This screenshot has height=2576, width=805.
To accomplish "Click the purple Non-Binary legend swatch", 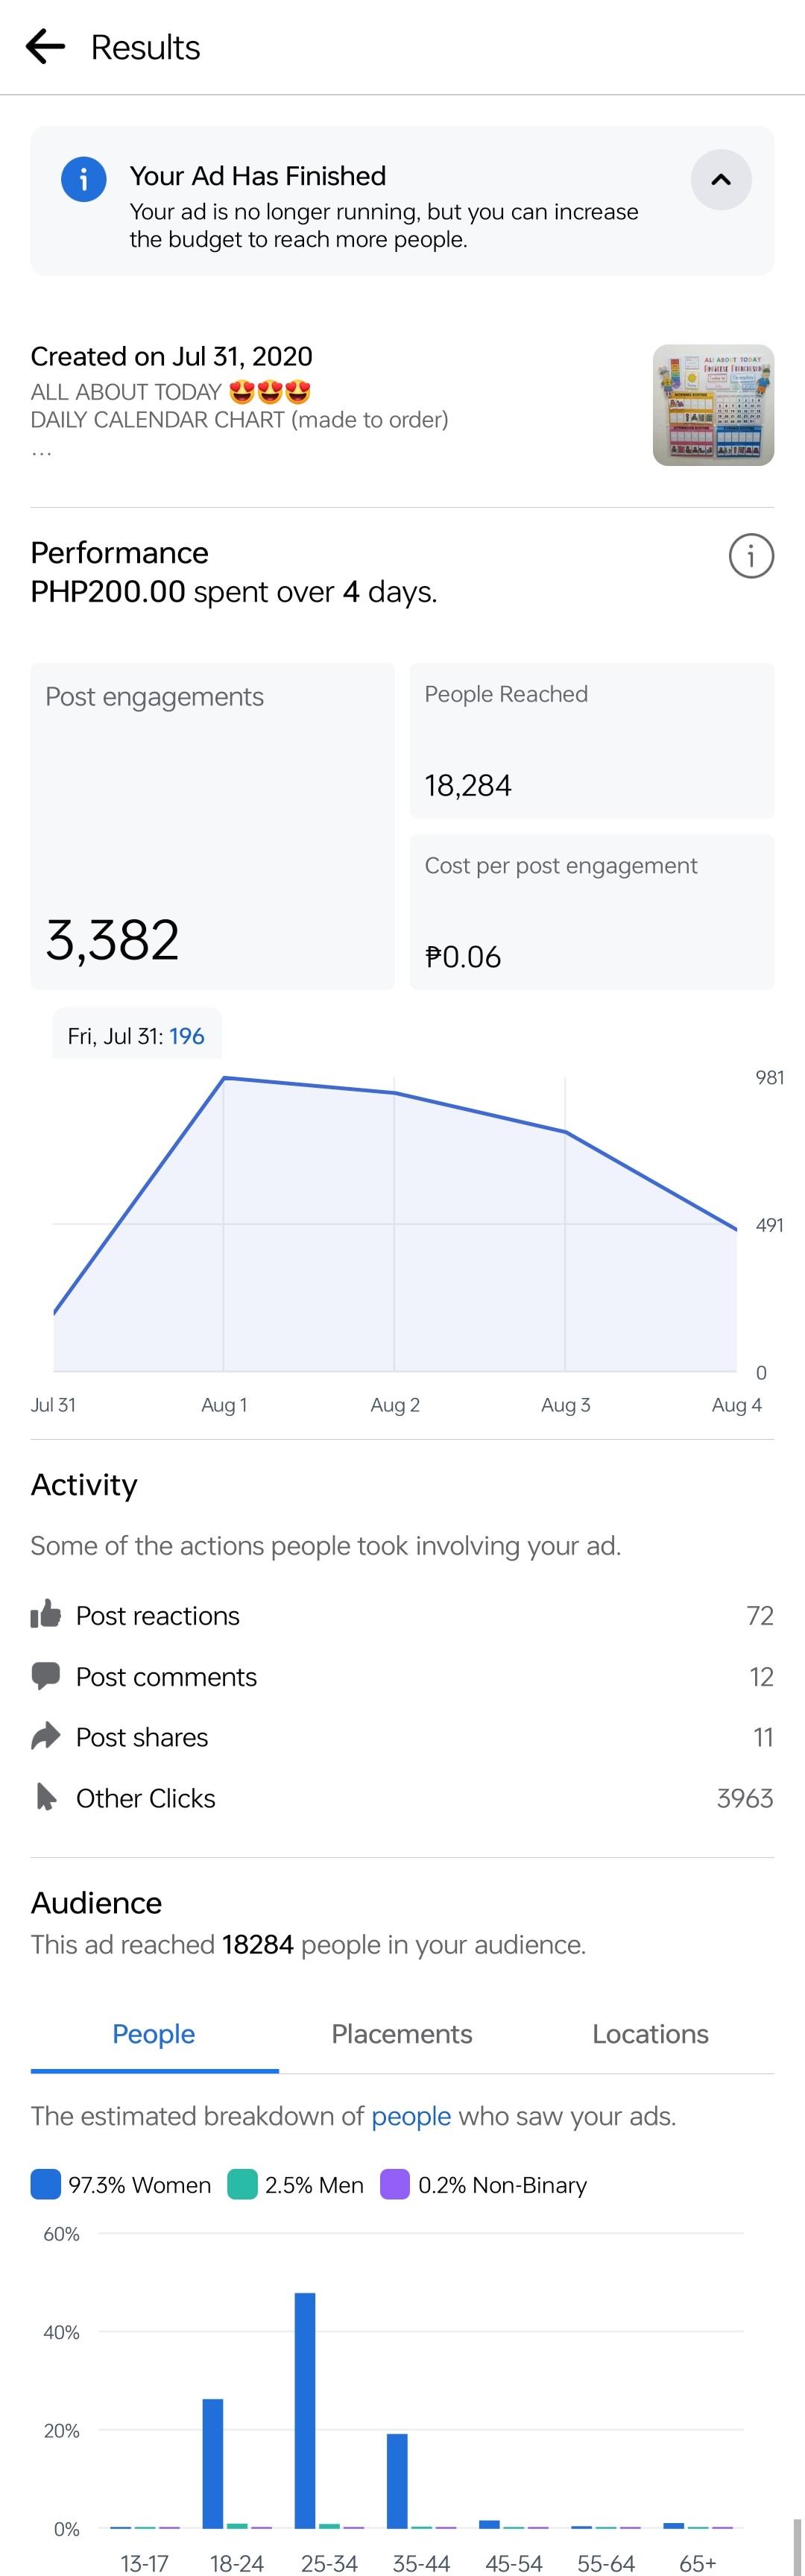I will coord(395,2184).
